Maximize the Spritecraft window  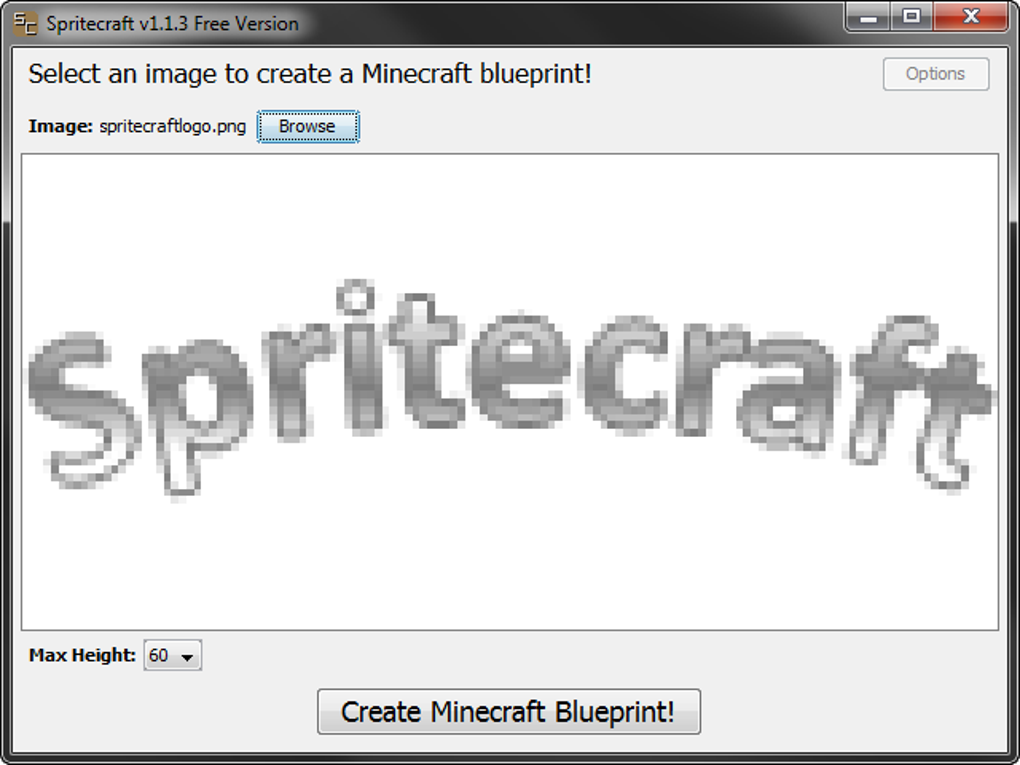pos(911,17)
